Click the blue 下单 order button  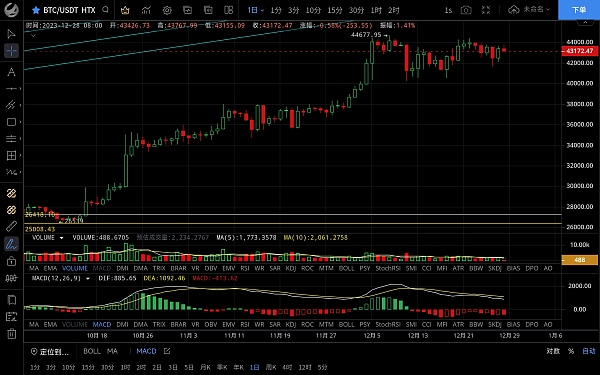pos(579,10)
